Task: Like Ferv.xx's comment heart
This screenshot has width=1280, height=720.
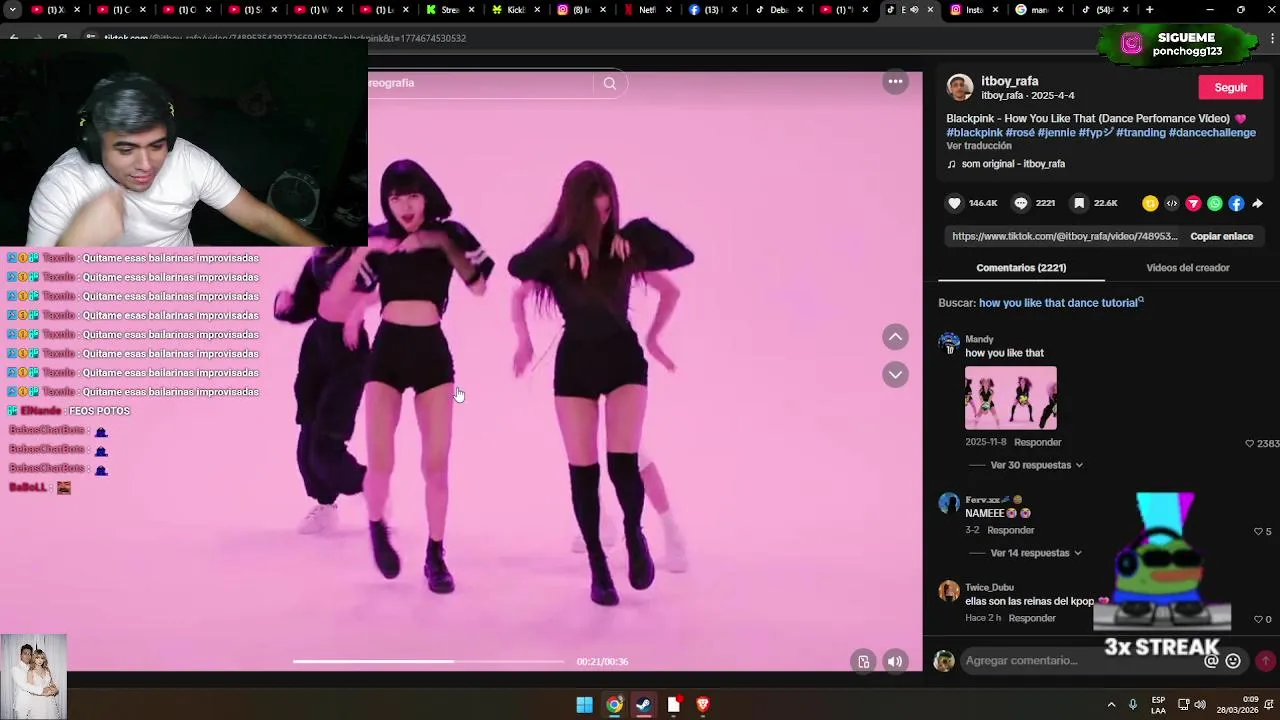Action: pyautogui.click(x=1258, y=531)
